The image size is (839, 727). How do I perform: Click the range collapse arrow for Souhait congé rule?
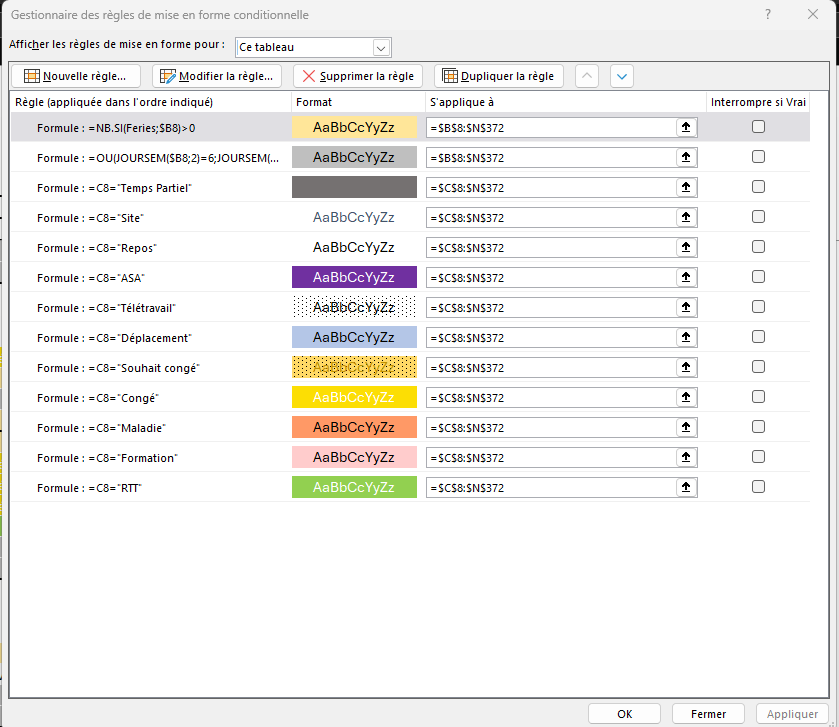(686, 367)
